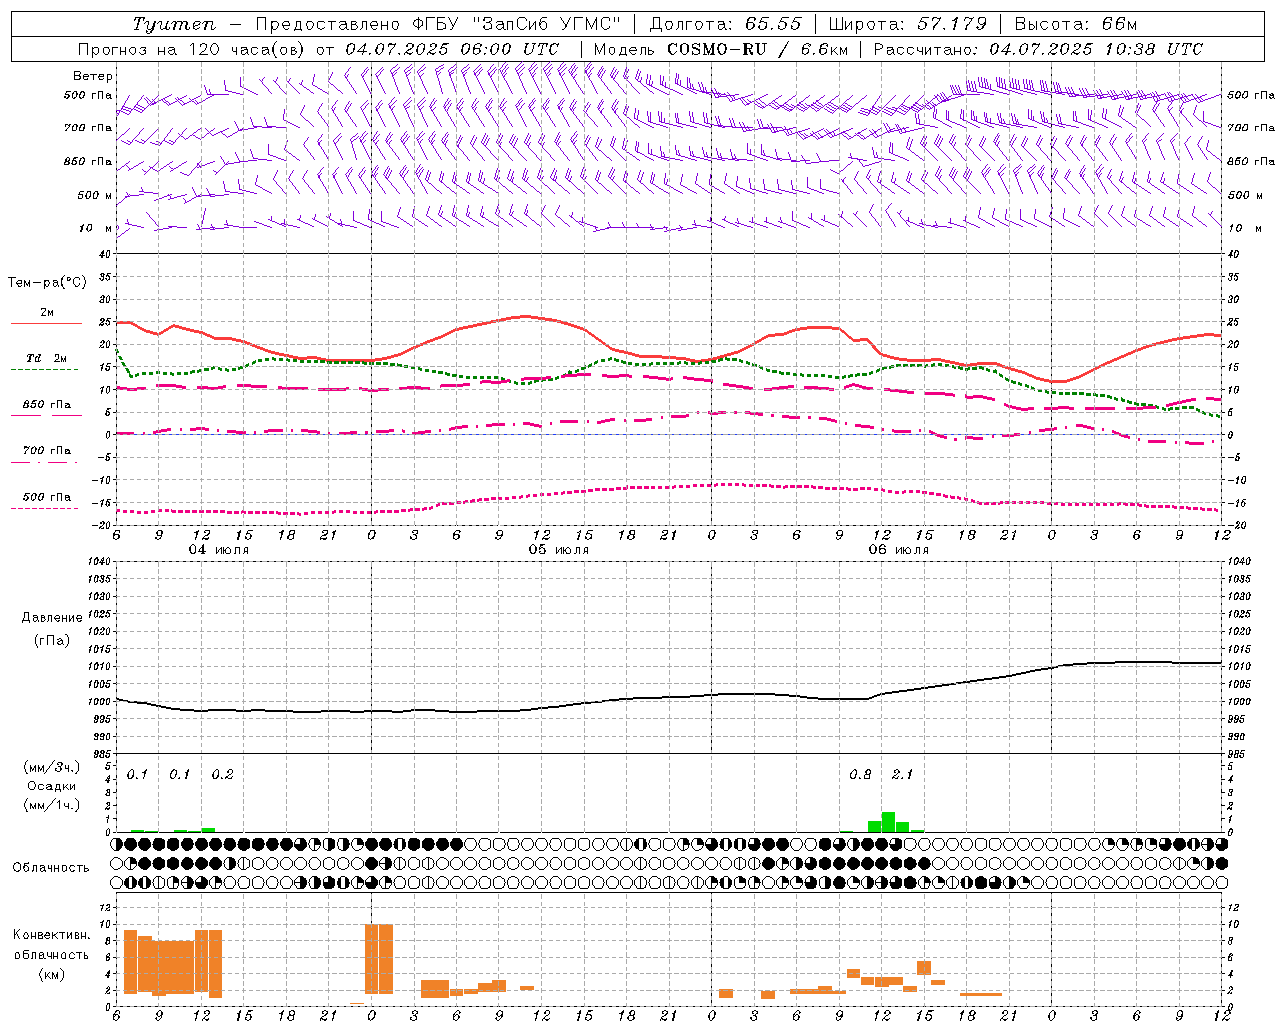Click the "(км)" unit under convective cloudiness
This screenshot has width=1280, height=1024.
click(x=52, y=974)
